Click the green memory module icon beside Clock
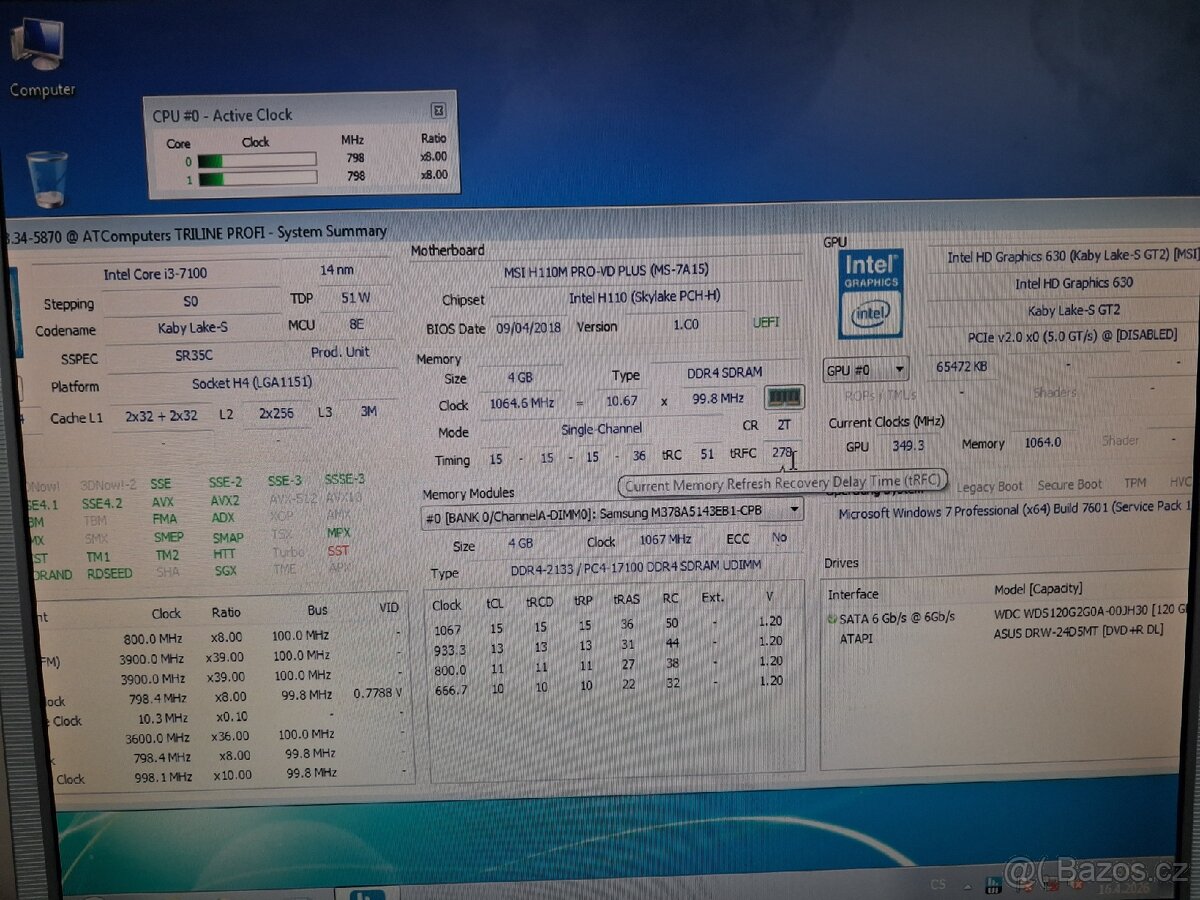This screenshot has width=1200, height=900. click(784, 397)
